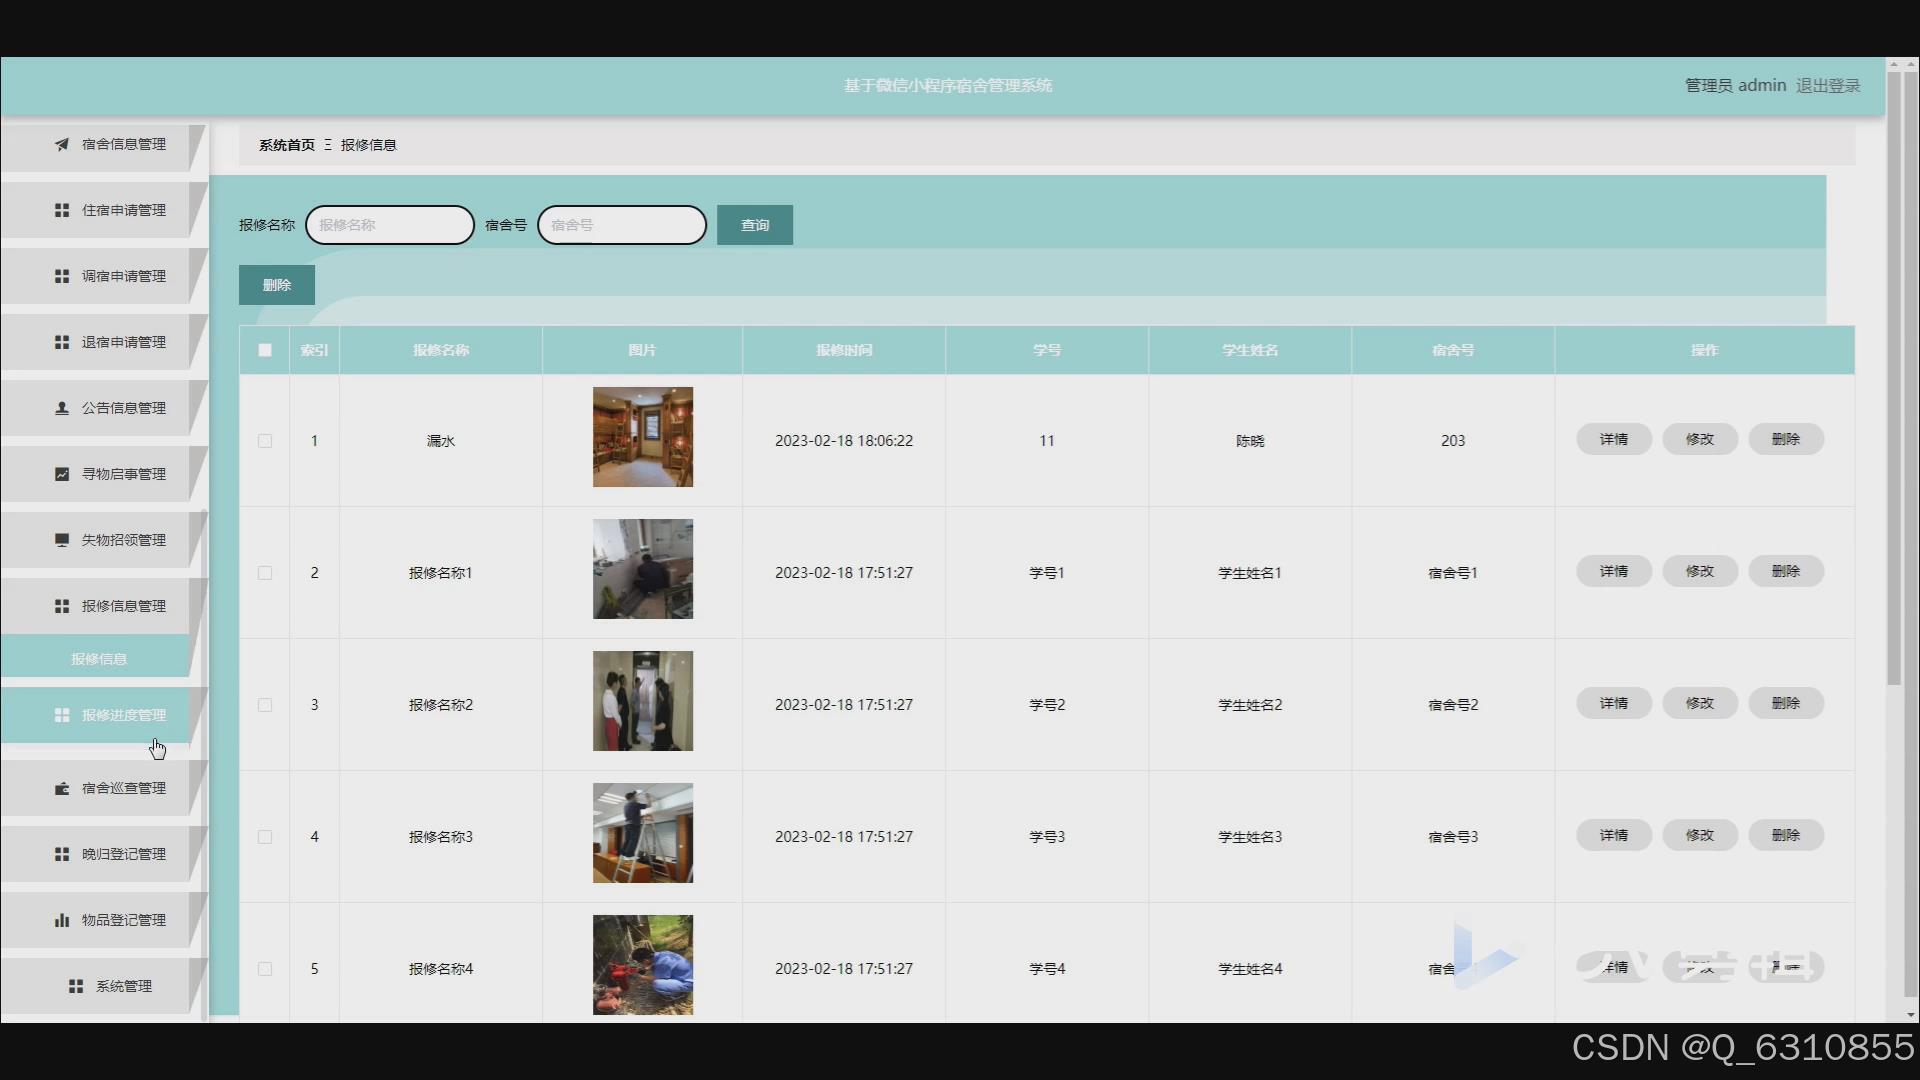The height and width of the screenshot is (1080, 1920).
Task: Open the repair photo thumbnail for 报修名称1
Action: tap(642, 569)
